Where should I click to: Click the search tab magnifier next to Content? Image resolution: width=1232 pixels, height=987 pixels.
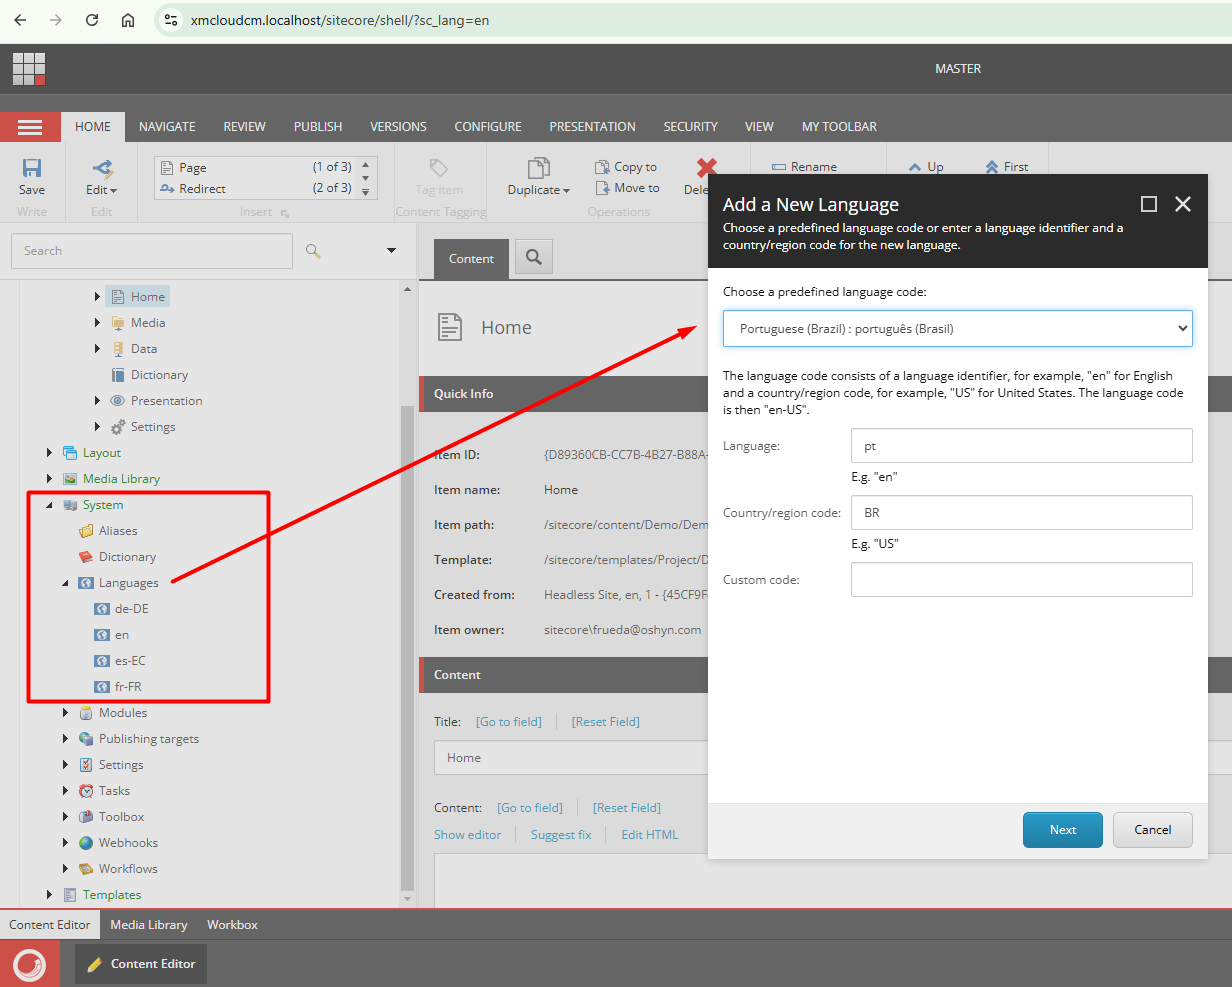(x=534, y=258)
